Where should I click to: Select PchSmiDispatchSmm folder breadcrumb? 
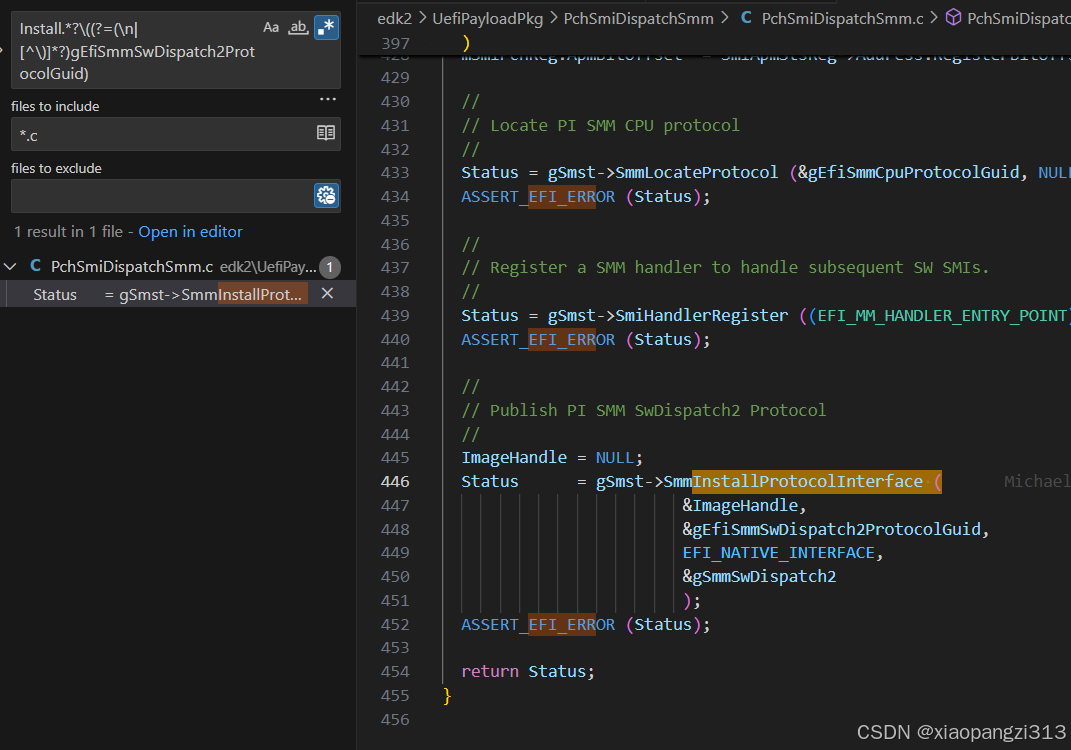click(639, 18)
